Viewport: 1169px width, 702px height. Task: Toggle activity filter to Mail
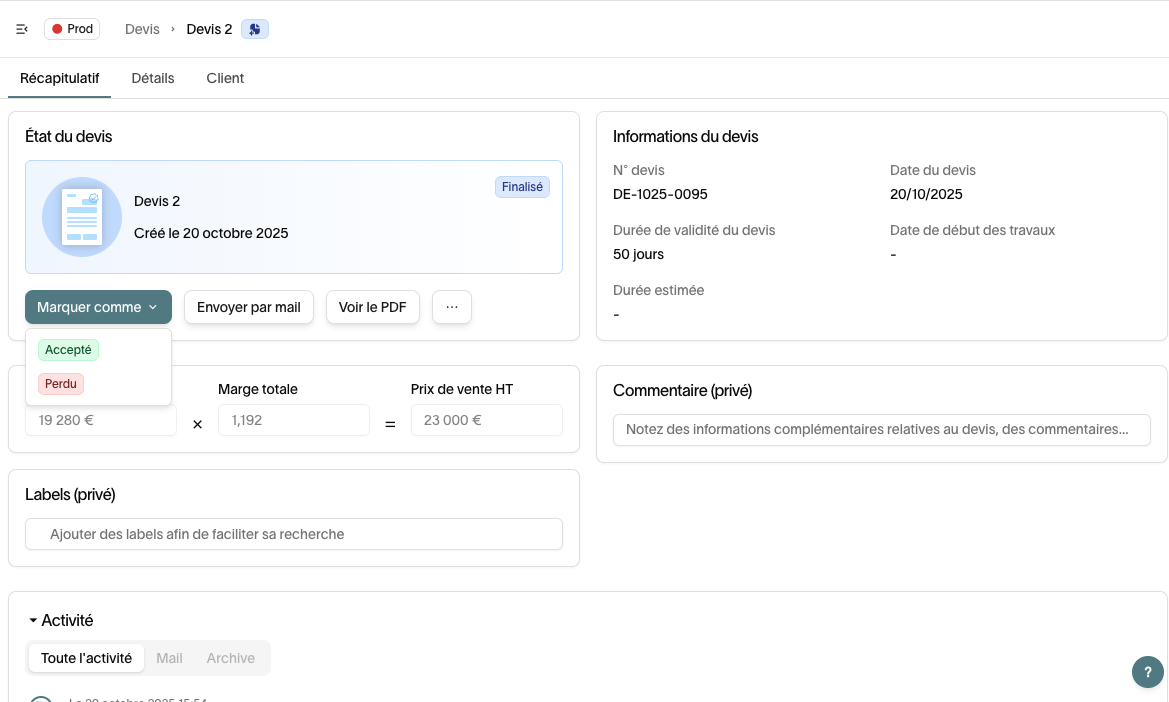pos(169,658)
